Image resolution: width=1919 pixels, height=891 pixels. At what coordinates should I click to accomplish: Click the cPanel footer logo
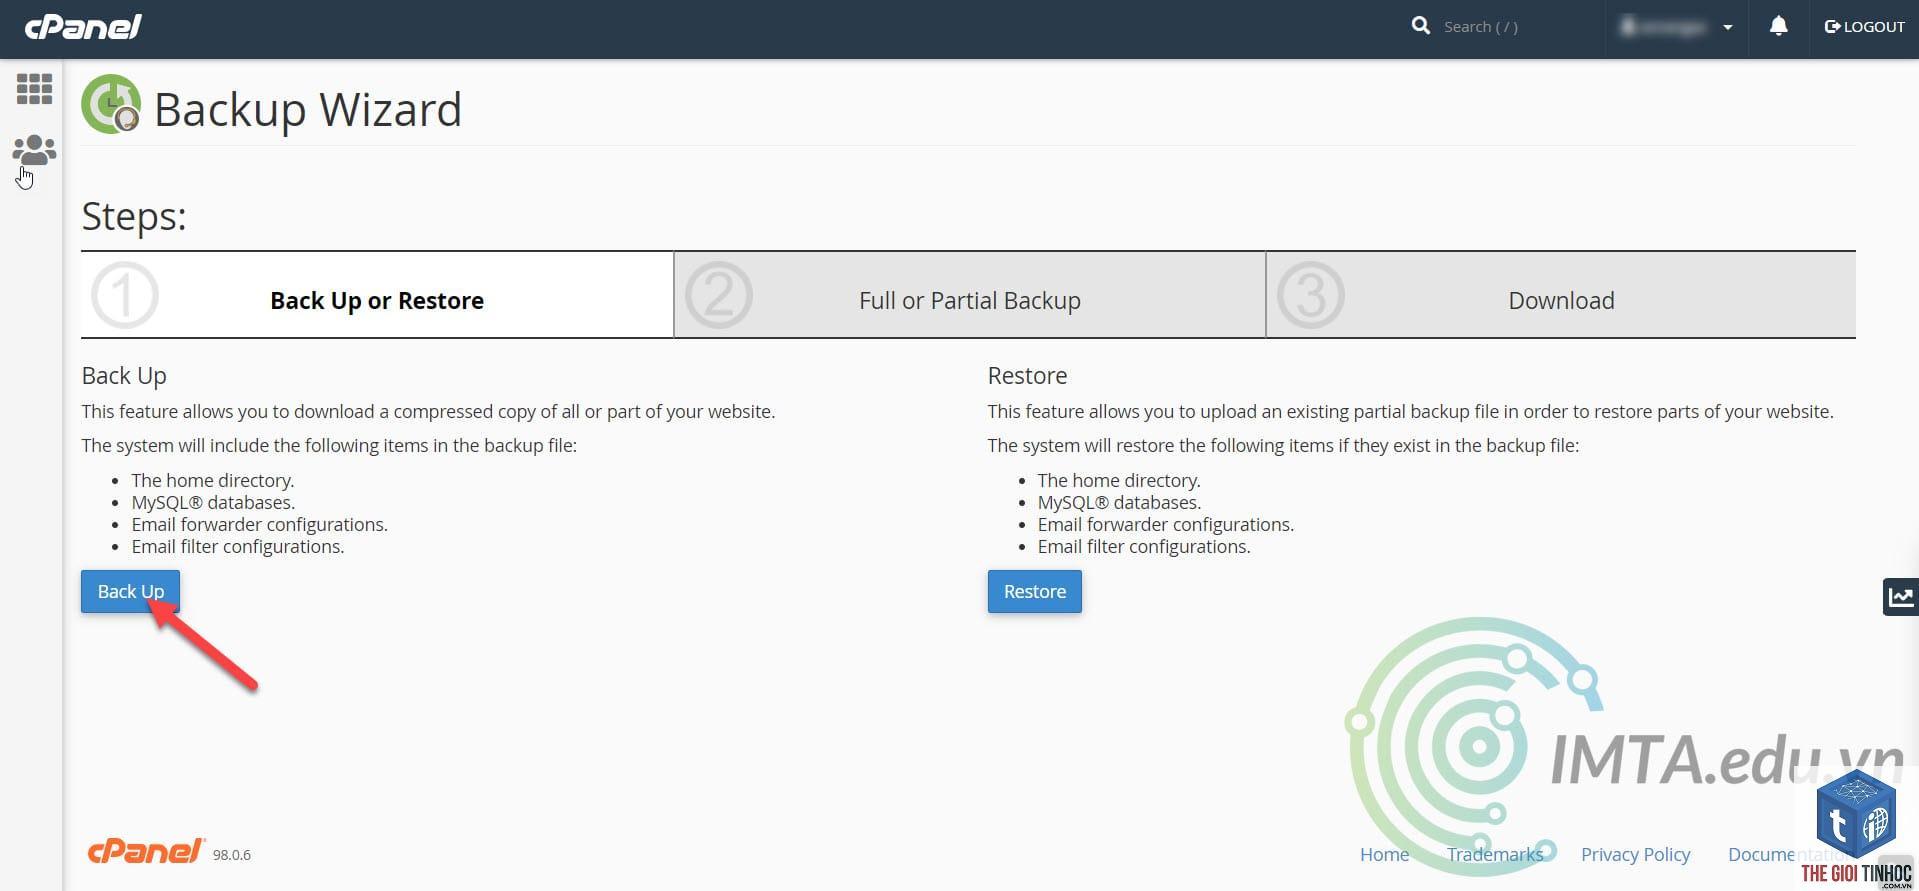146,851
